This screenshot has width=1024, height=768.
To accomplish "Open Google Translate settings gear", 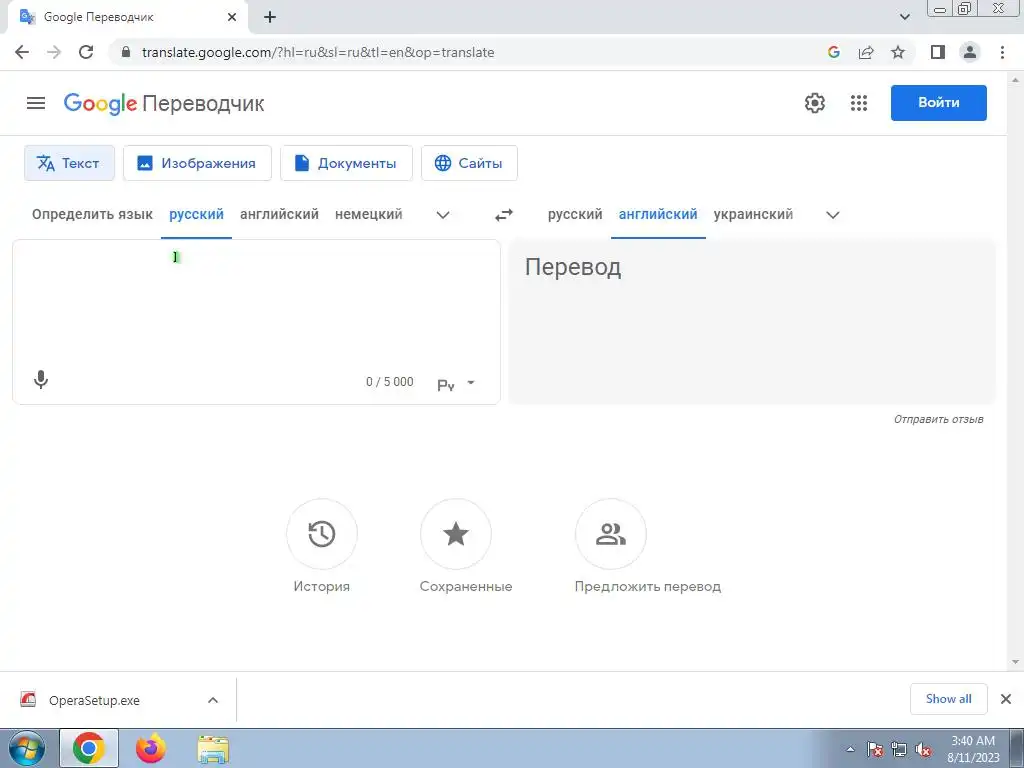I will coord(814,103).
